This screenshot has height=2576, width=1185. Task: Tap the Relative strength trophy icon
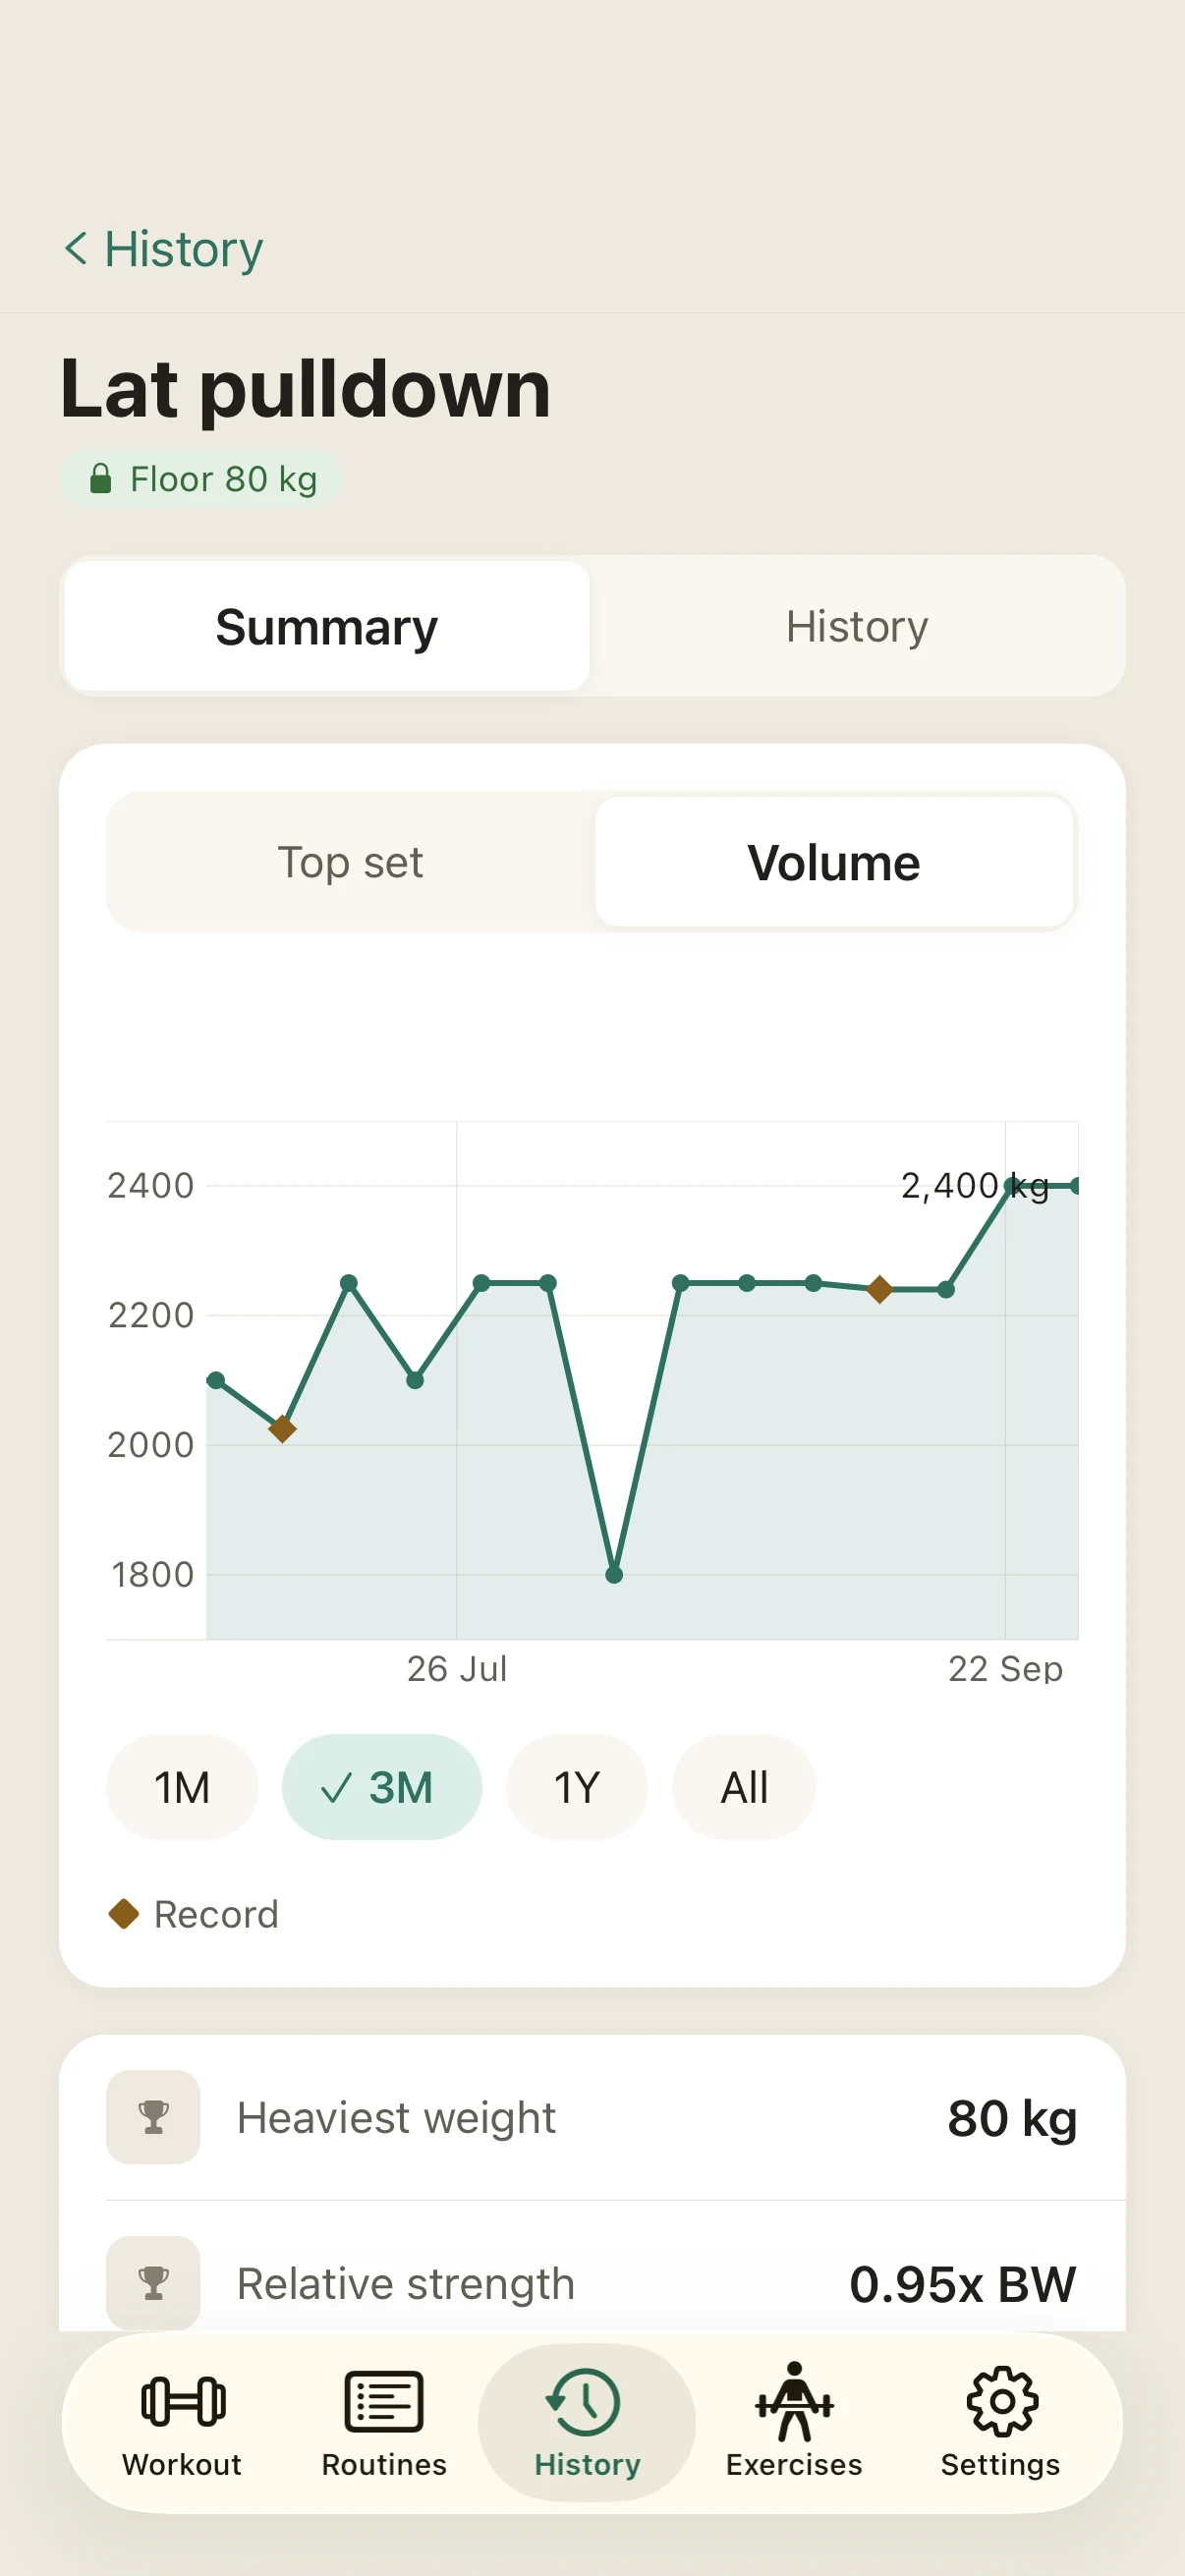(153, 2283)
